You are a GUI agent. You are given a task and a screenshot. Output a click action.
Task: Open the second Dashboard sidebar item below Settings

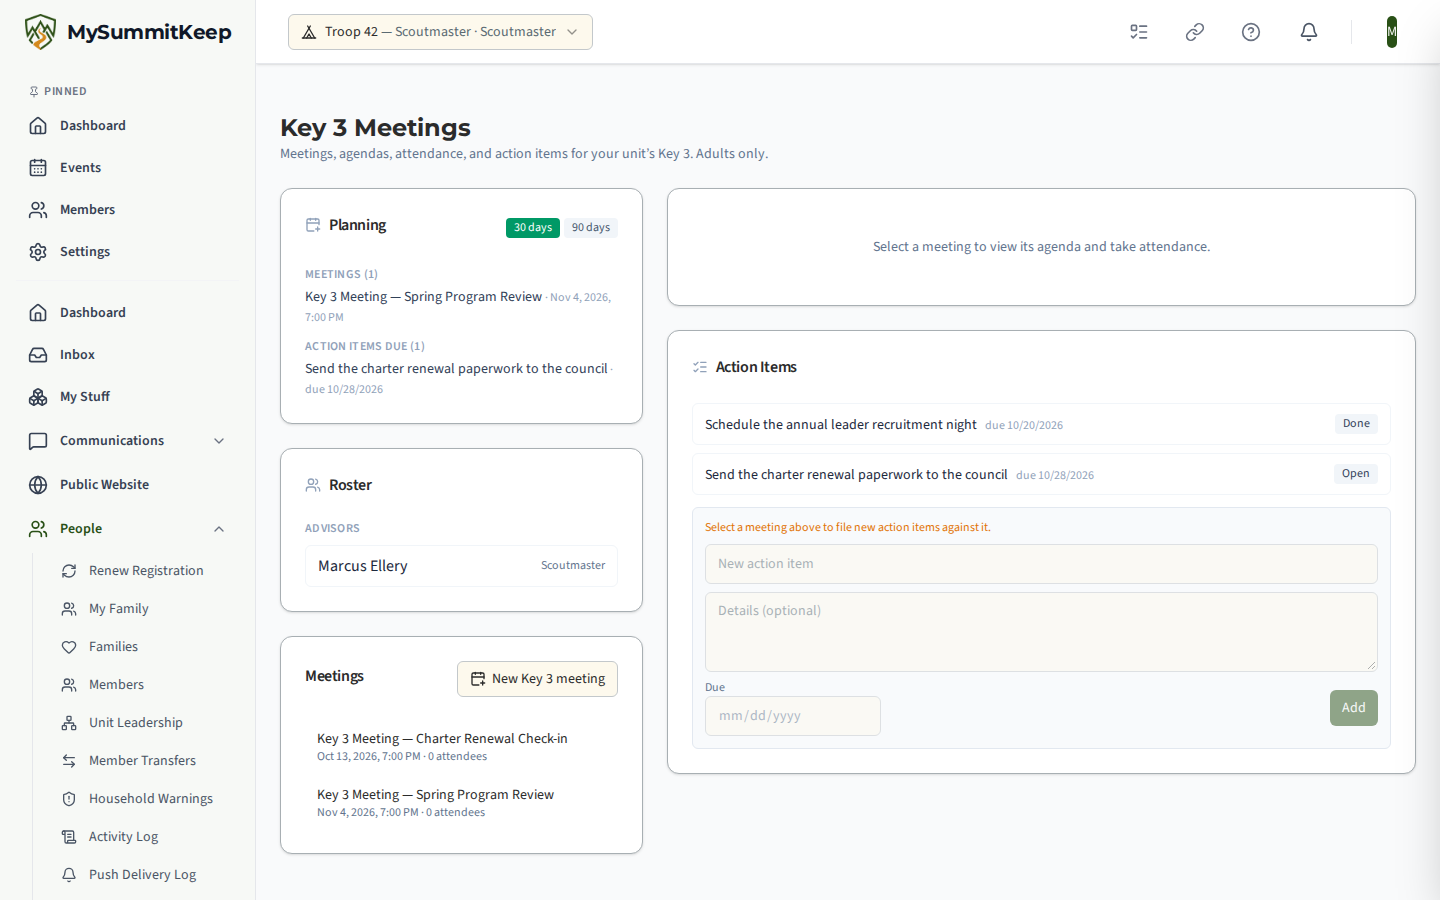pos(128,313)
